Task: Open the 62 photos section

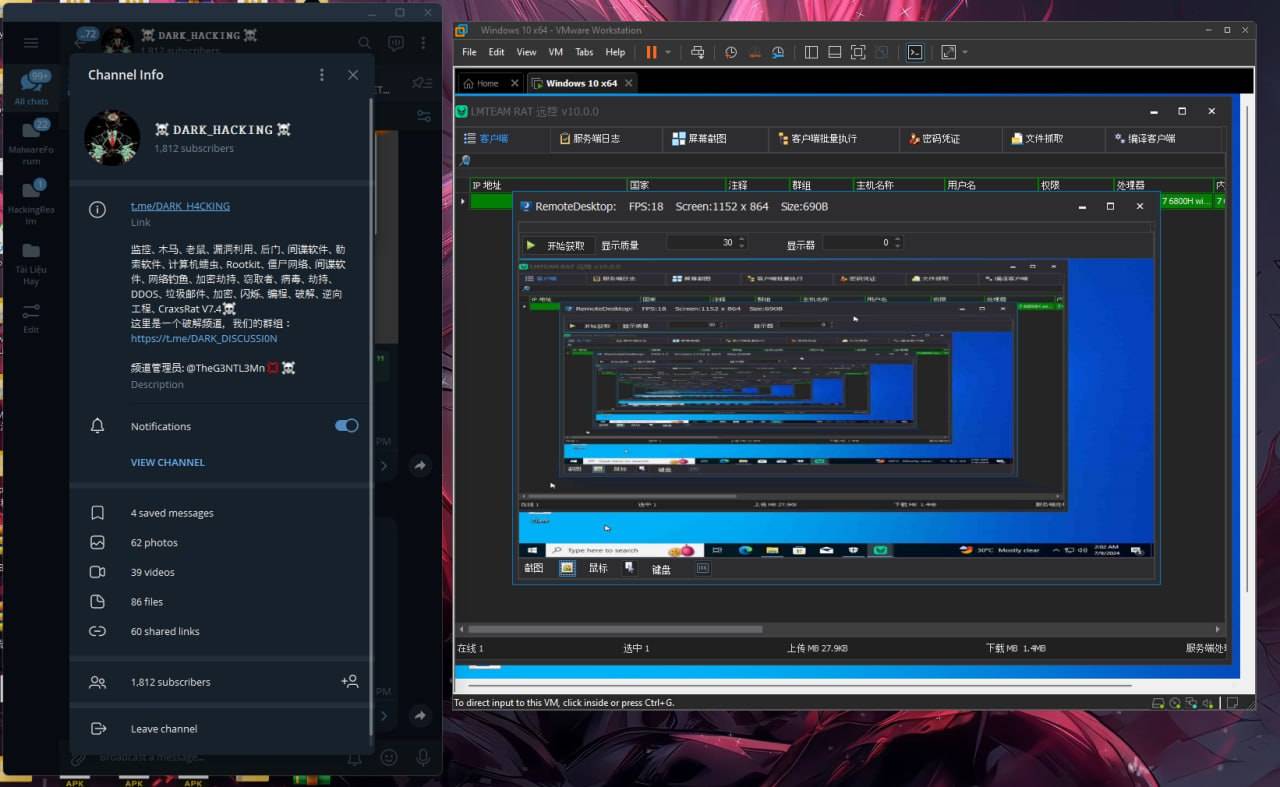Action: 220,542
